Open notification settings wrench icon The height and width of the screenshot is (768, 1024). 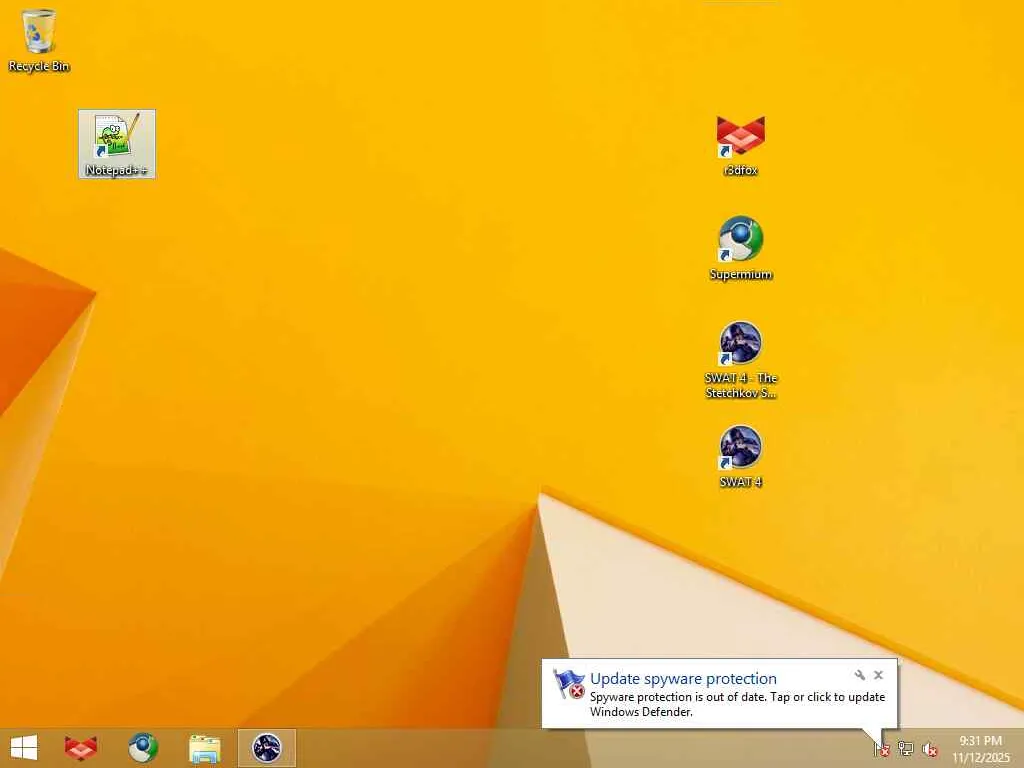(x=859, y=675)
